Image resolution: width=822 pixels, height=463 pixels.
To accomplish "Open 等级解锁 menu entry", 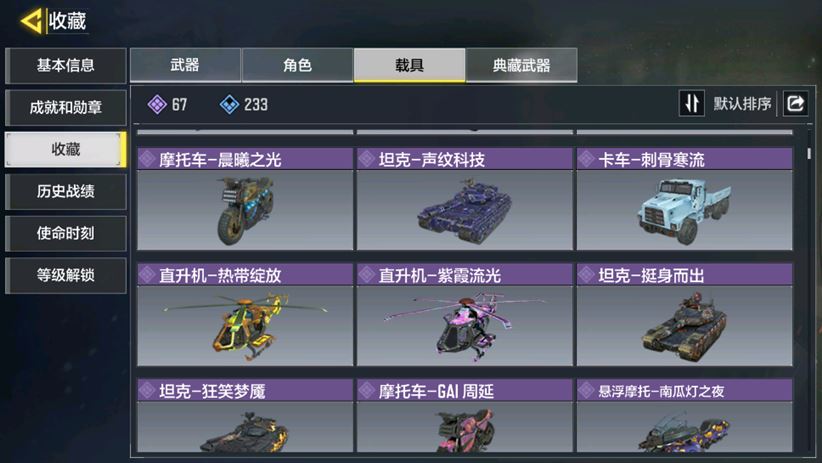I will [x=66, y=275].
